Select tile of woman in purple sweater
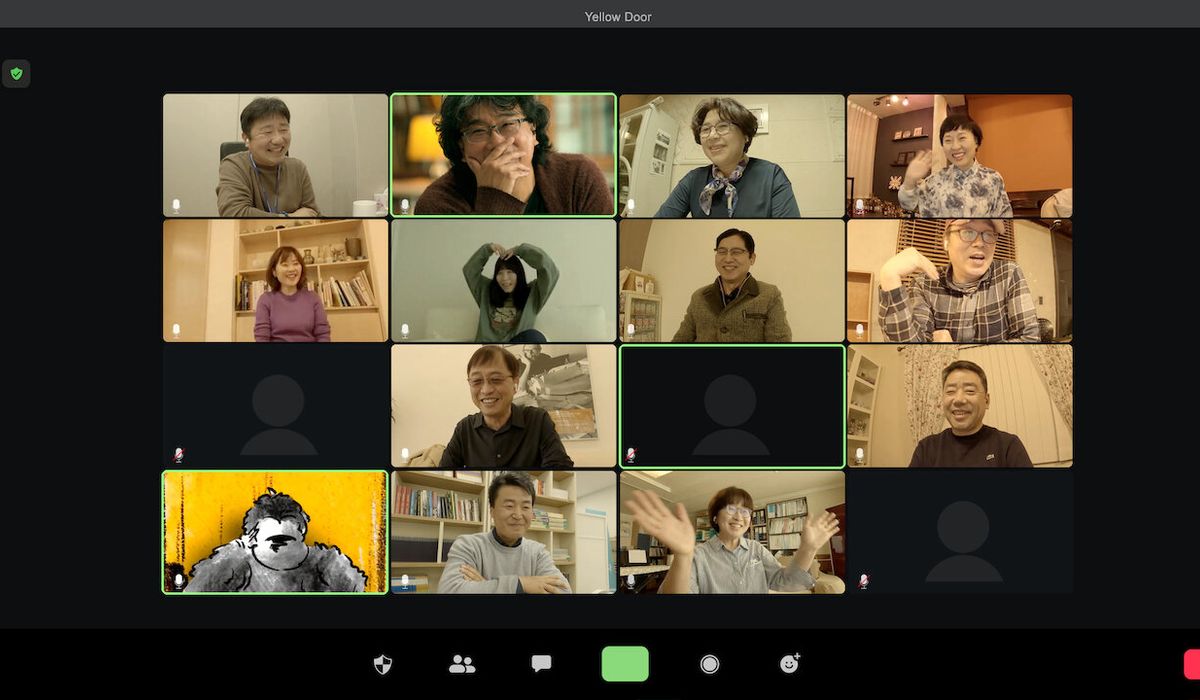The image size is (1200, 700). click(x=275, y=281)
